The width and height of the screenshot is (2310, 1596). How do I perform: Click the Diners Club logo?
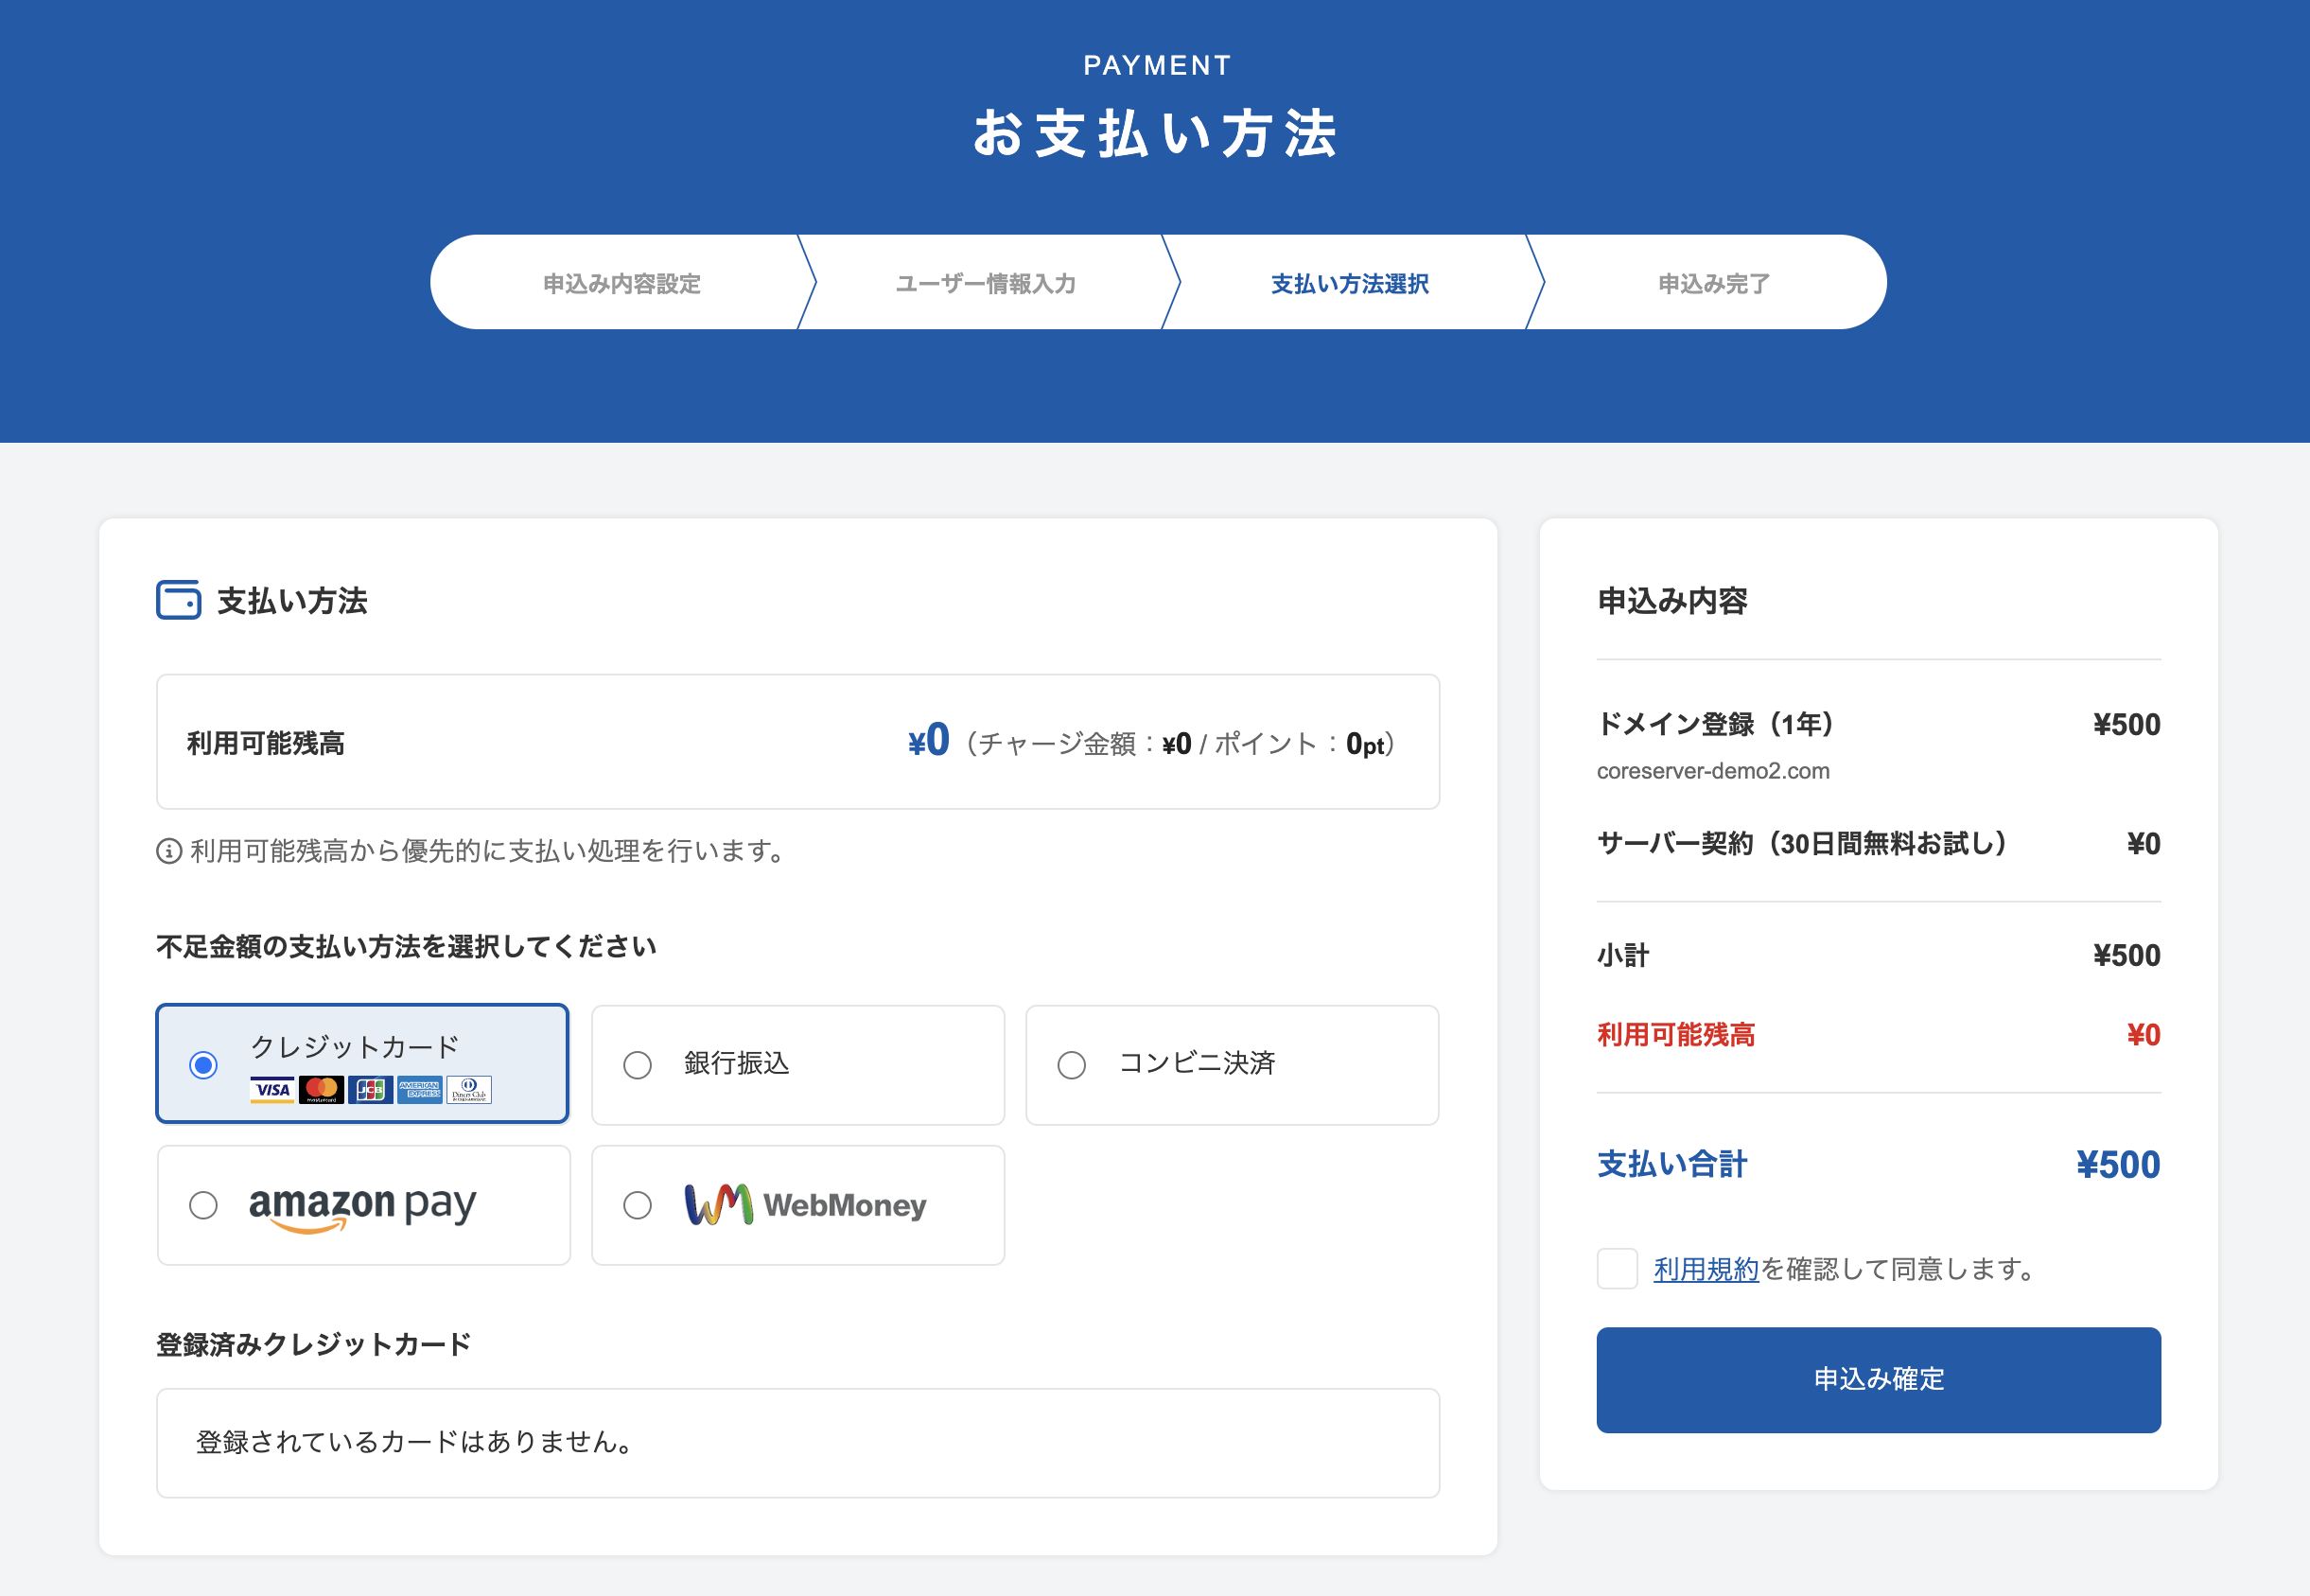469,1090
